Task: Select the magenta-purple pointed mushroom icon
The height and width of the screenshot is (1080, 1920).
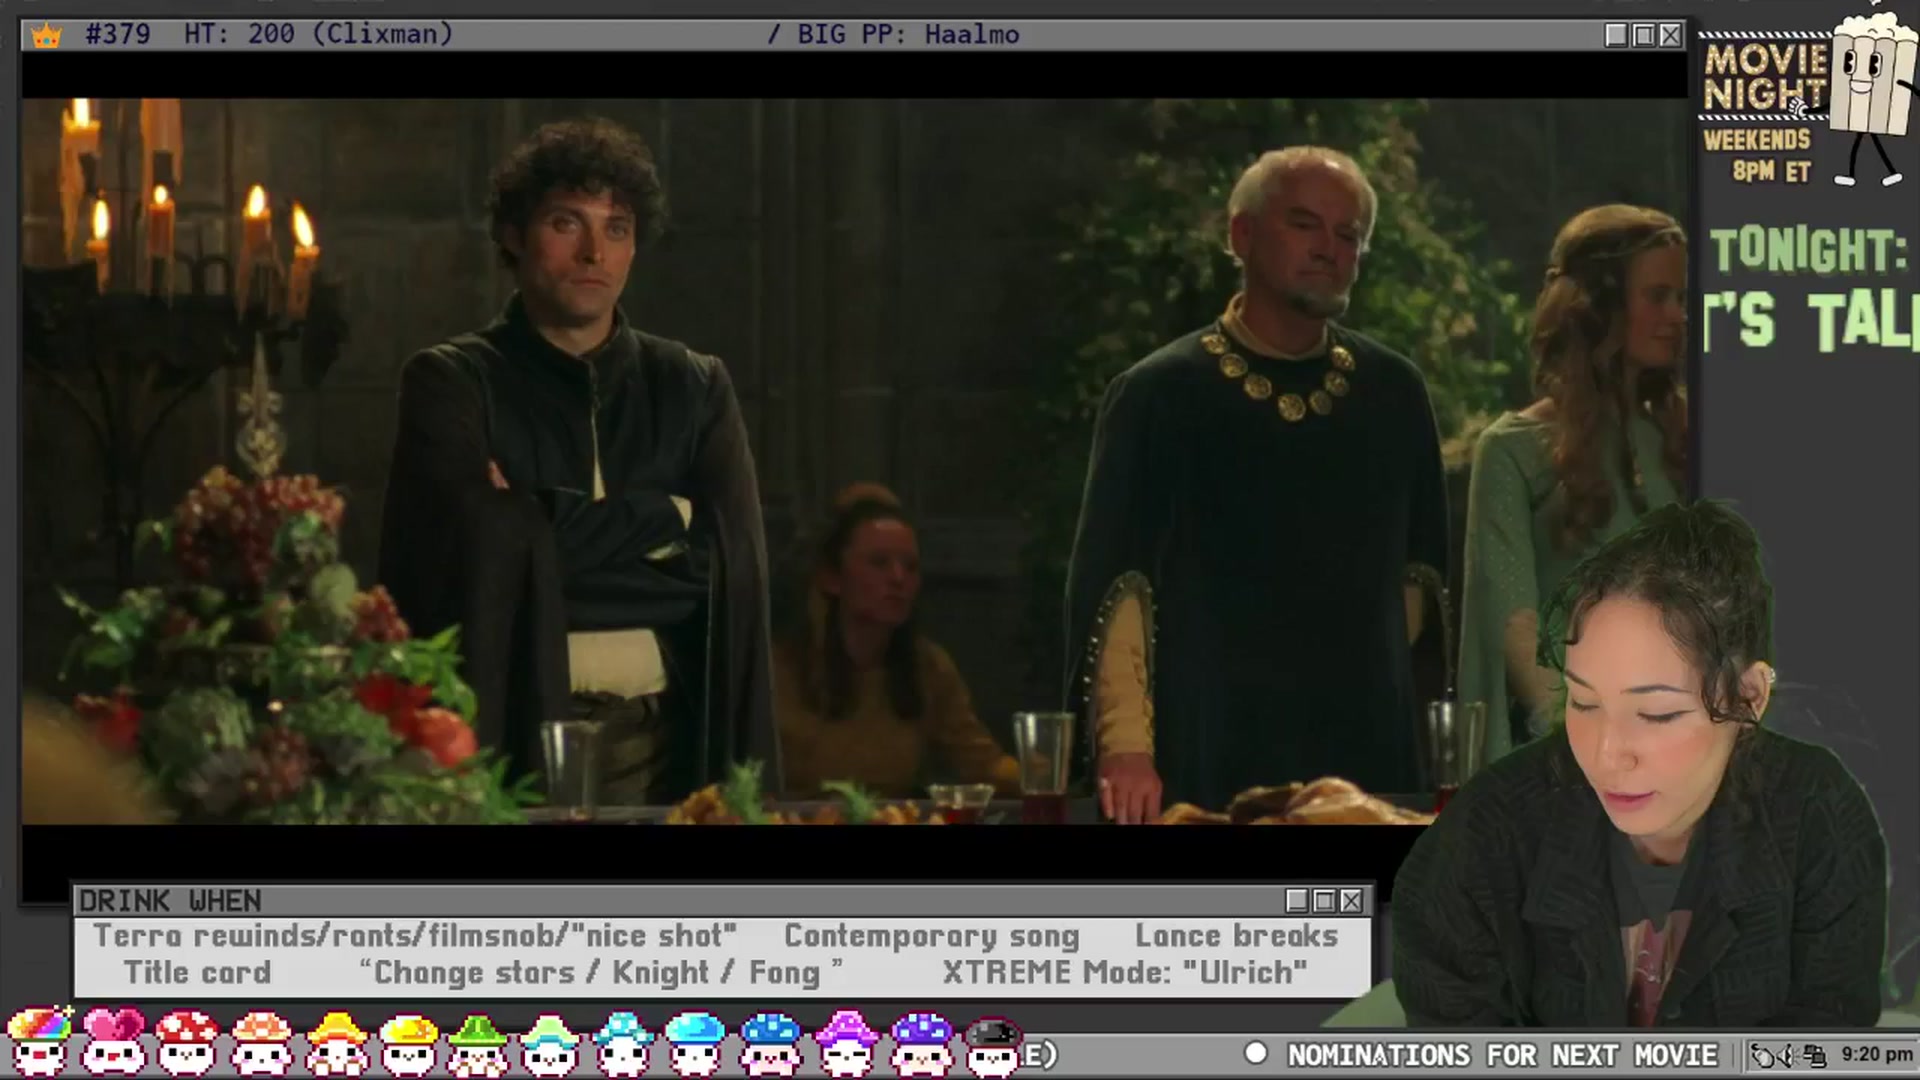Action: (846, 1044)
